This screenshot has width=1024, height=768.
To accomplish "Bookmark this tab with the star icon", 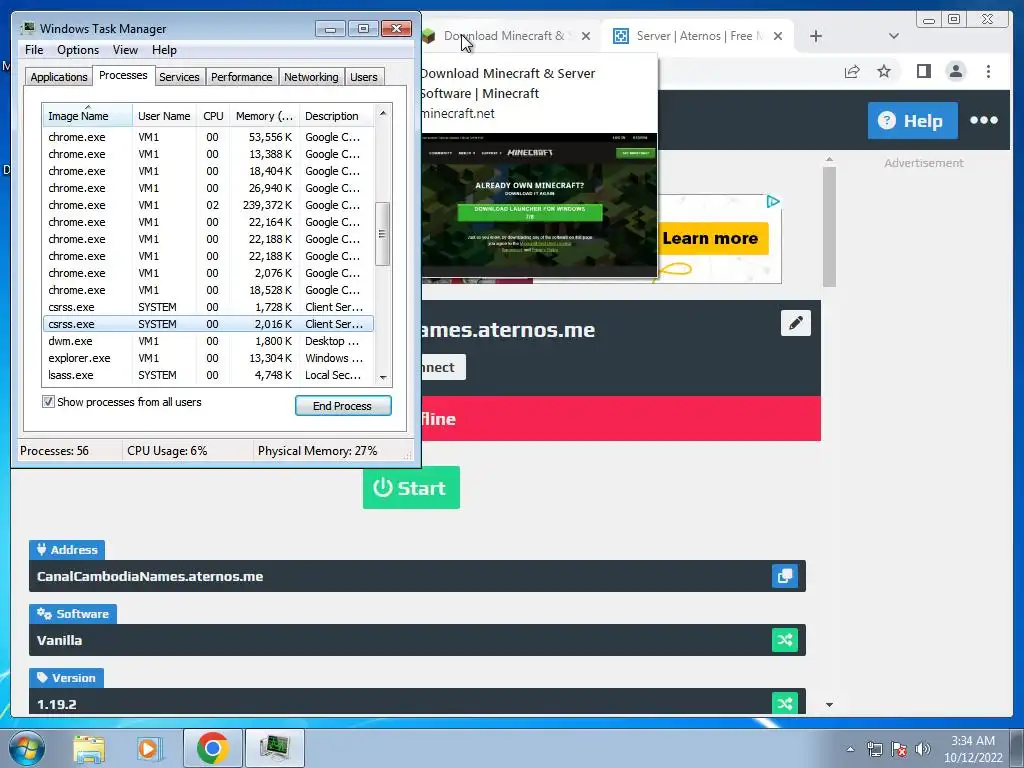I will tap(884, 71).
